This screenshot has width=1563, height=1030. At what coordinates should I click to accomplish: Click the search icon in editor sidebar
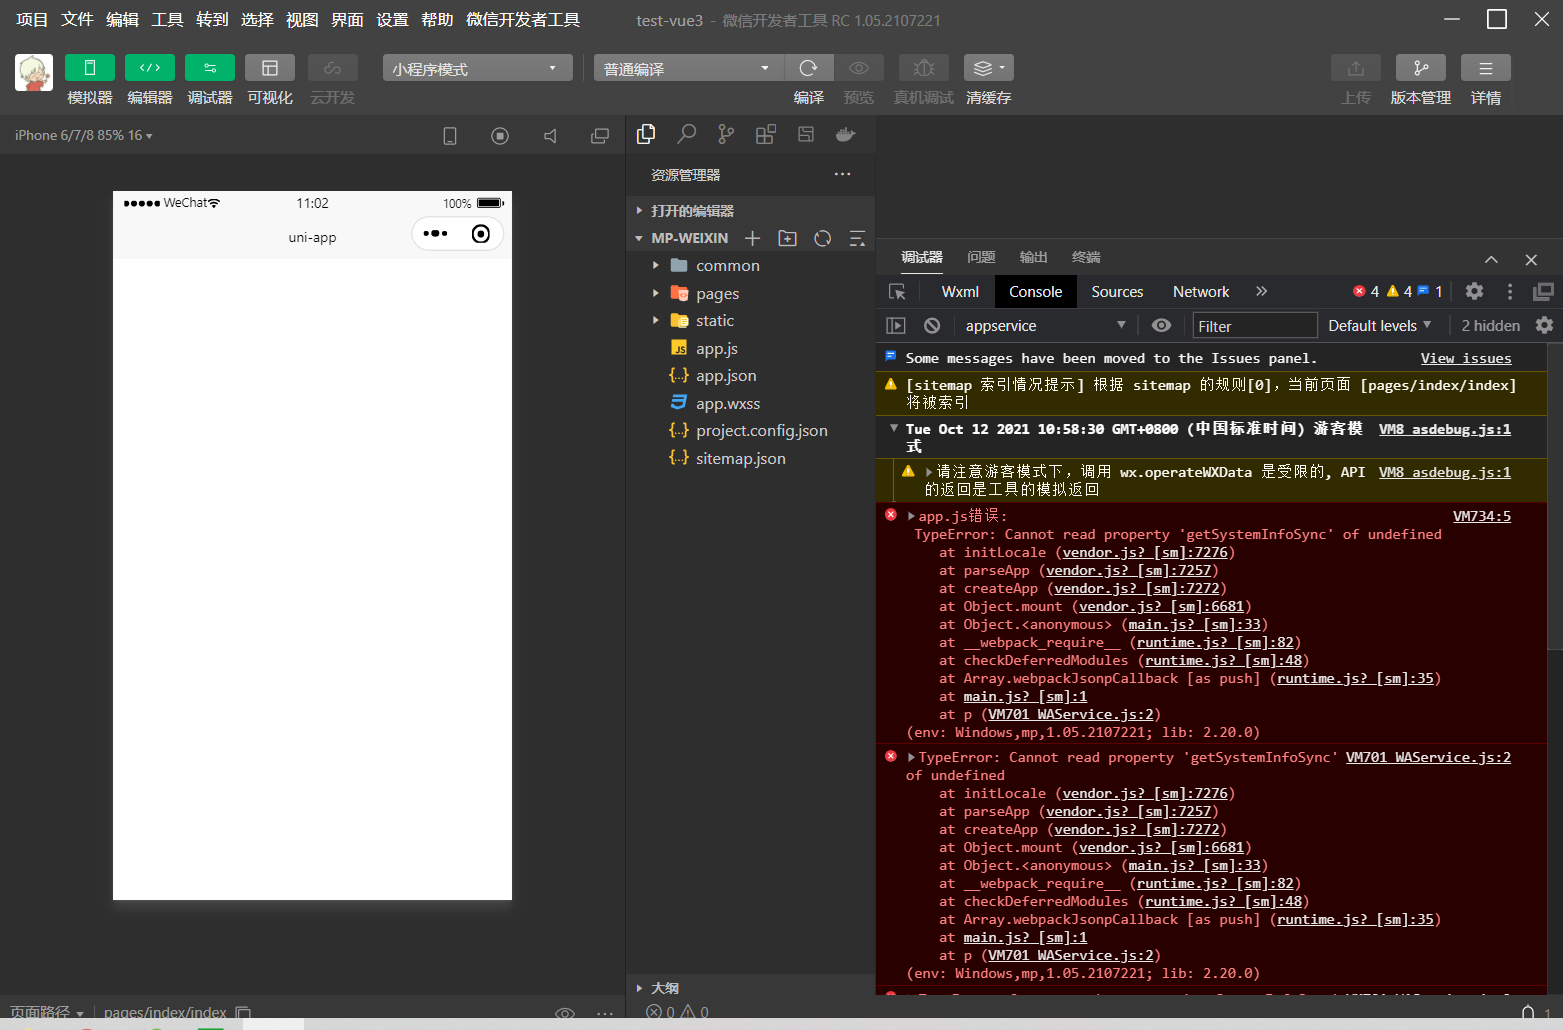pyautogui.click(x=686, y=134)
